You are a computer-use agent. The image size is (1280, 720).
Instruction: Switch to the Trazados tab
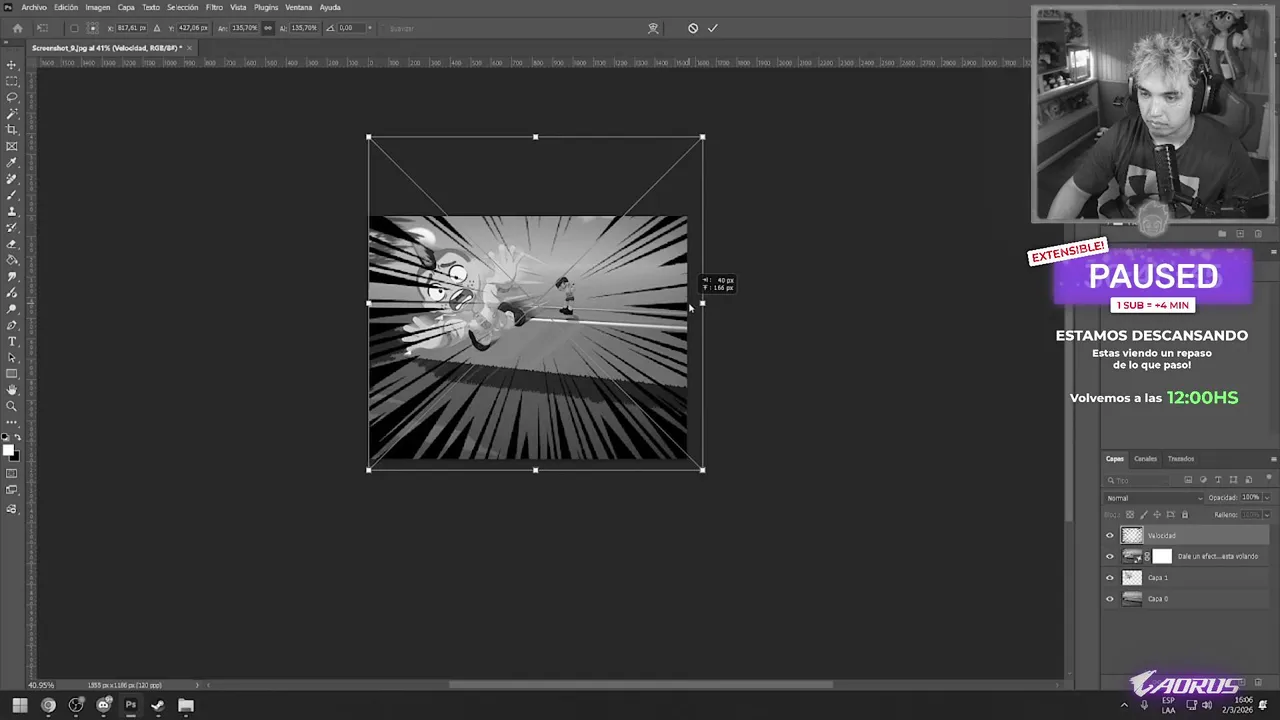point(1181,459)
